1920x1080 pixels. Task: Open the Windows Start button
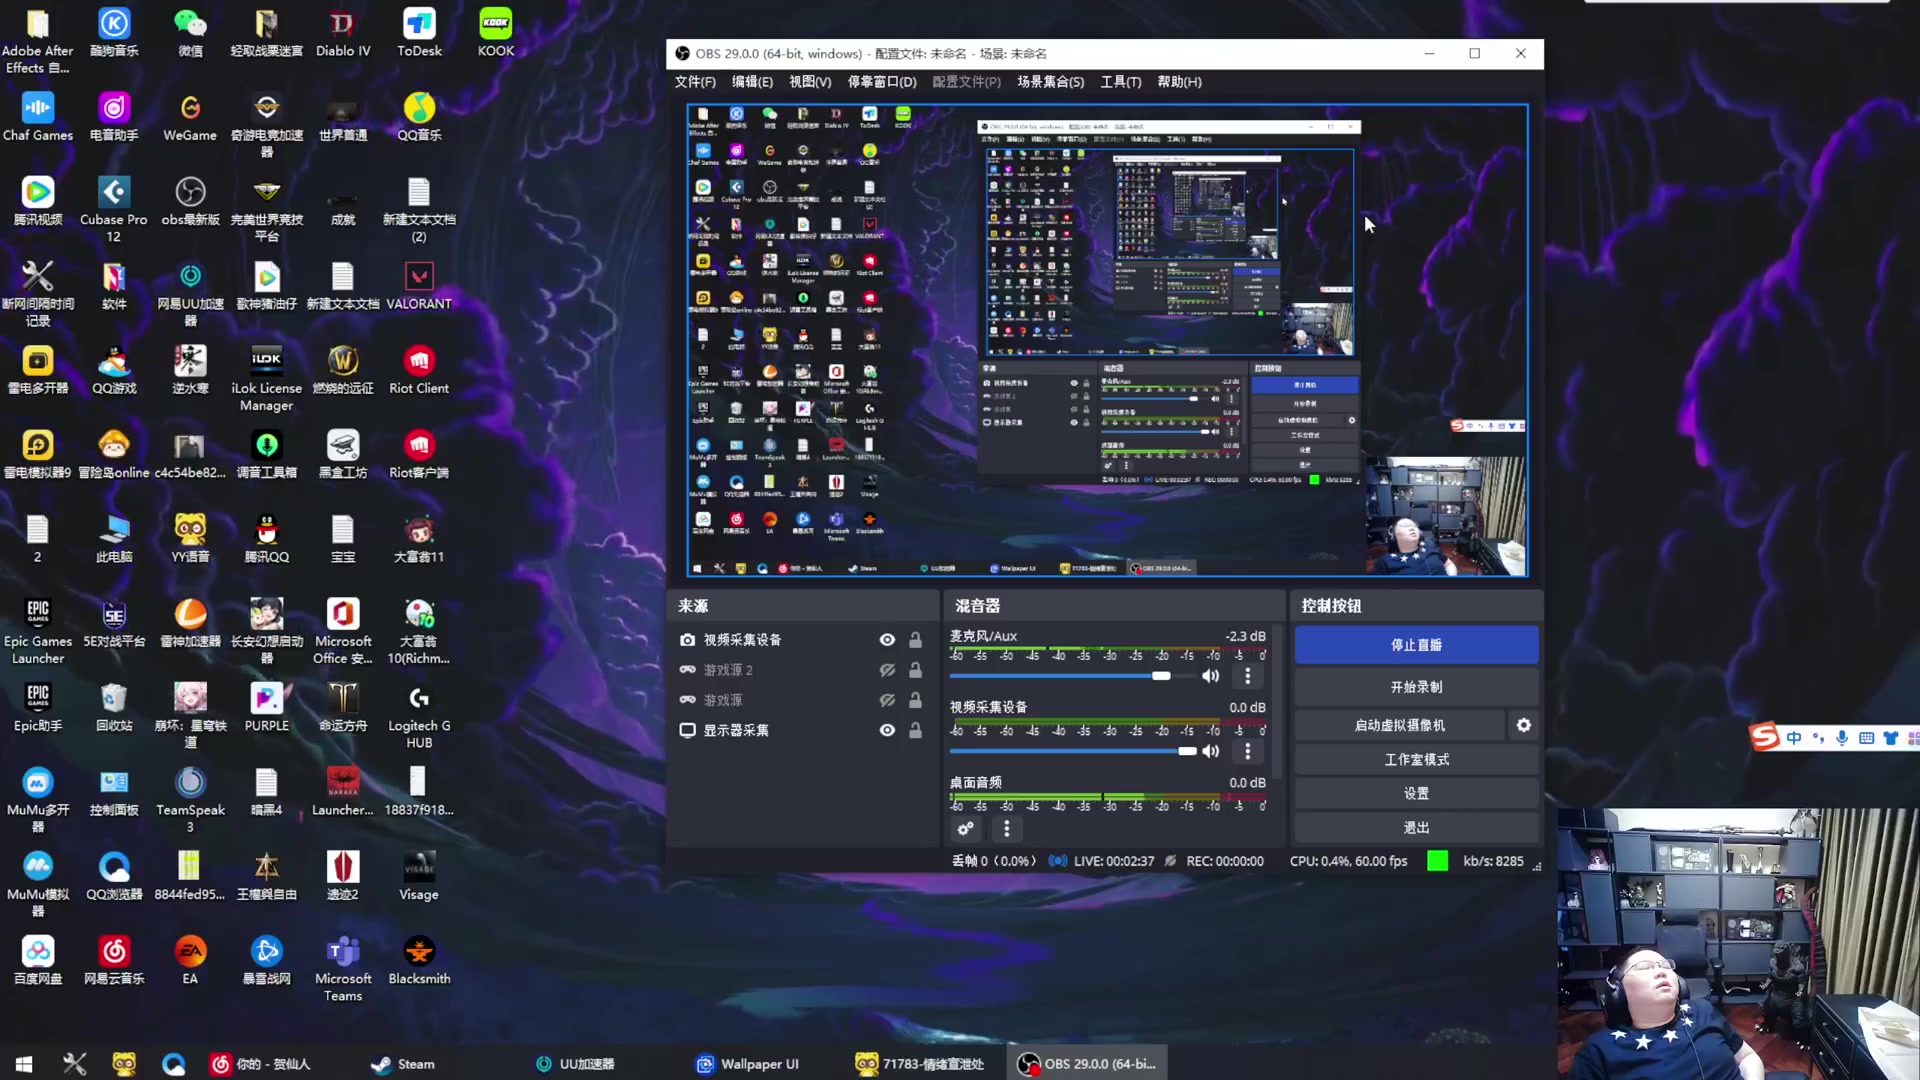24,1064
